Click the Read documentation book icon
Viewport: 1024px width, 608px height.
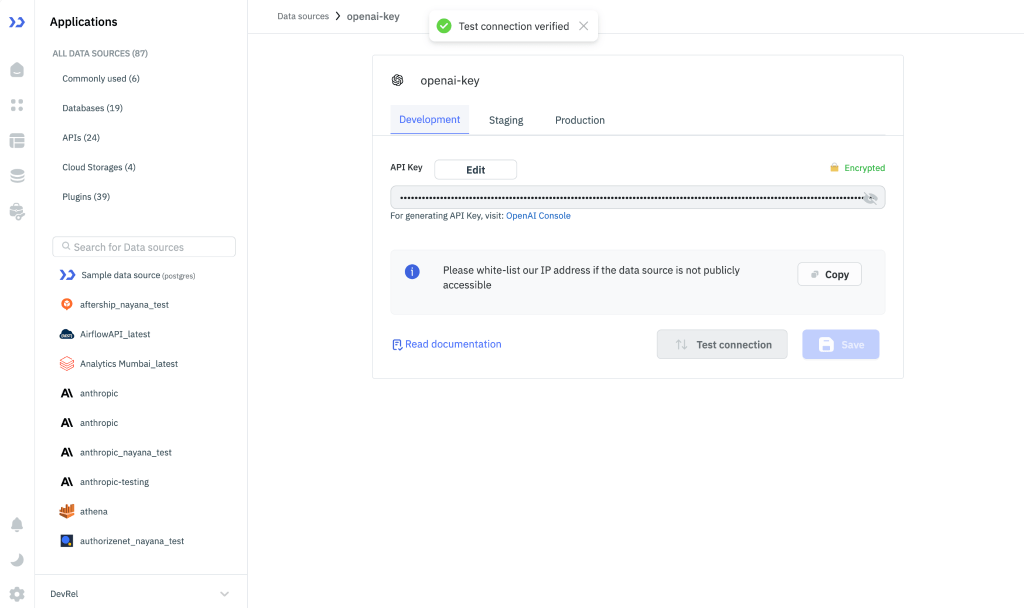(x=396, y=345)
